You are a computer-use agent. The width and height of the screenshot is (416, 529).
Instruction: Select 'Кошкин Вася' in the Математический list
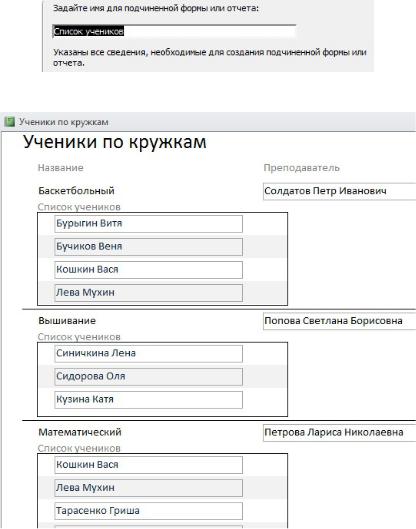click(x=148, y=465)
